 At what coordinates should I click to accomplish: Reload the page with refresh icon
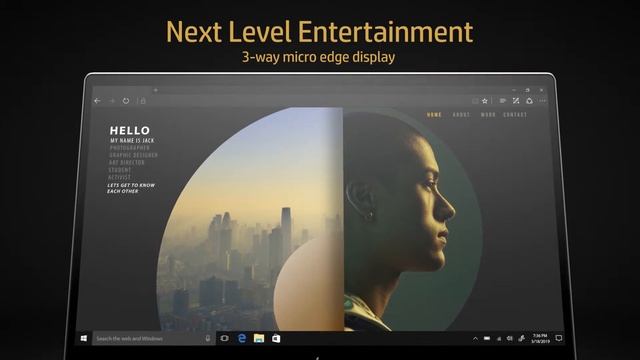click(x=126, y=101)
